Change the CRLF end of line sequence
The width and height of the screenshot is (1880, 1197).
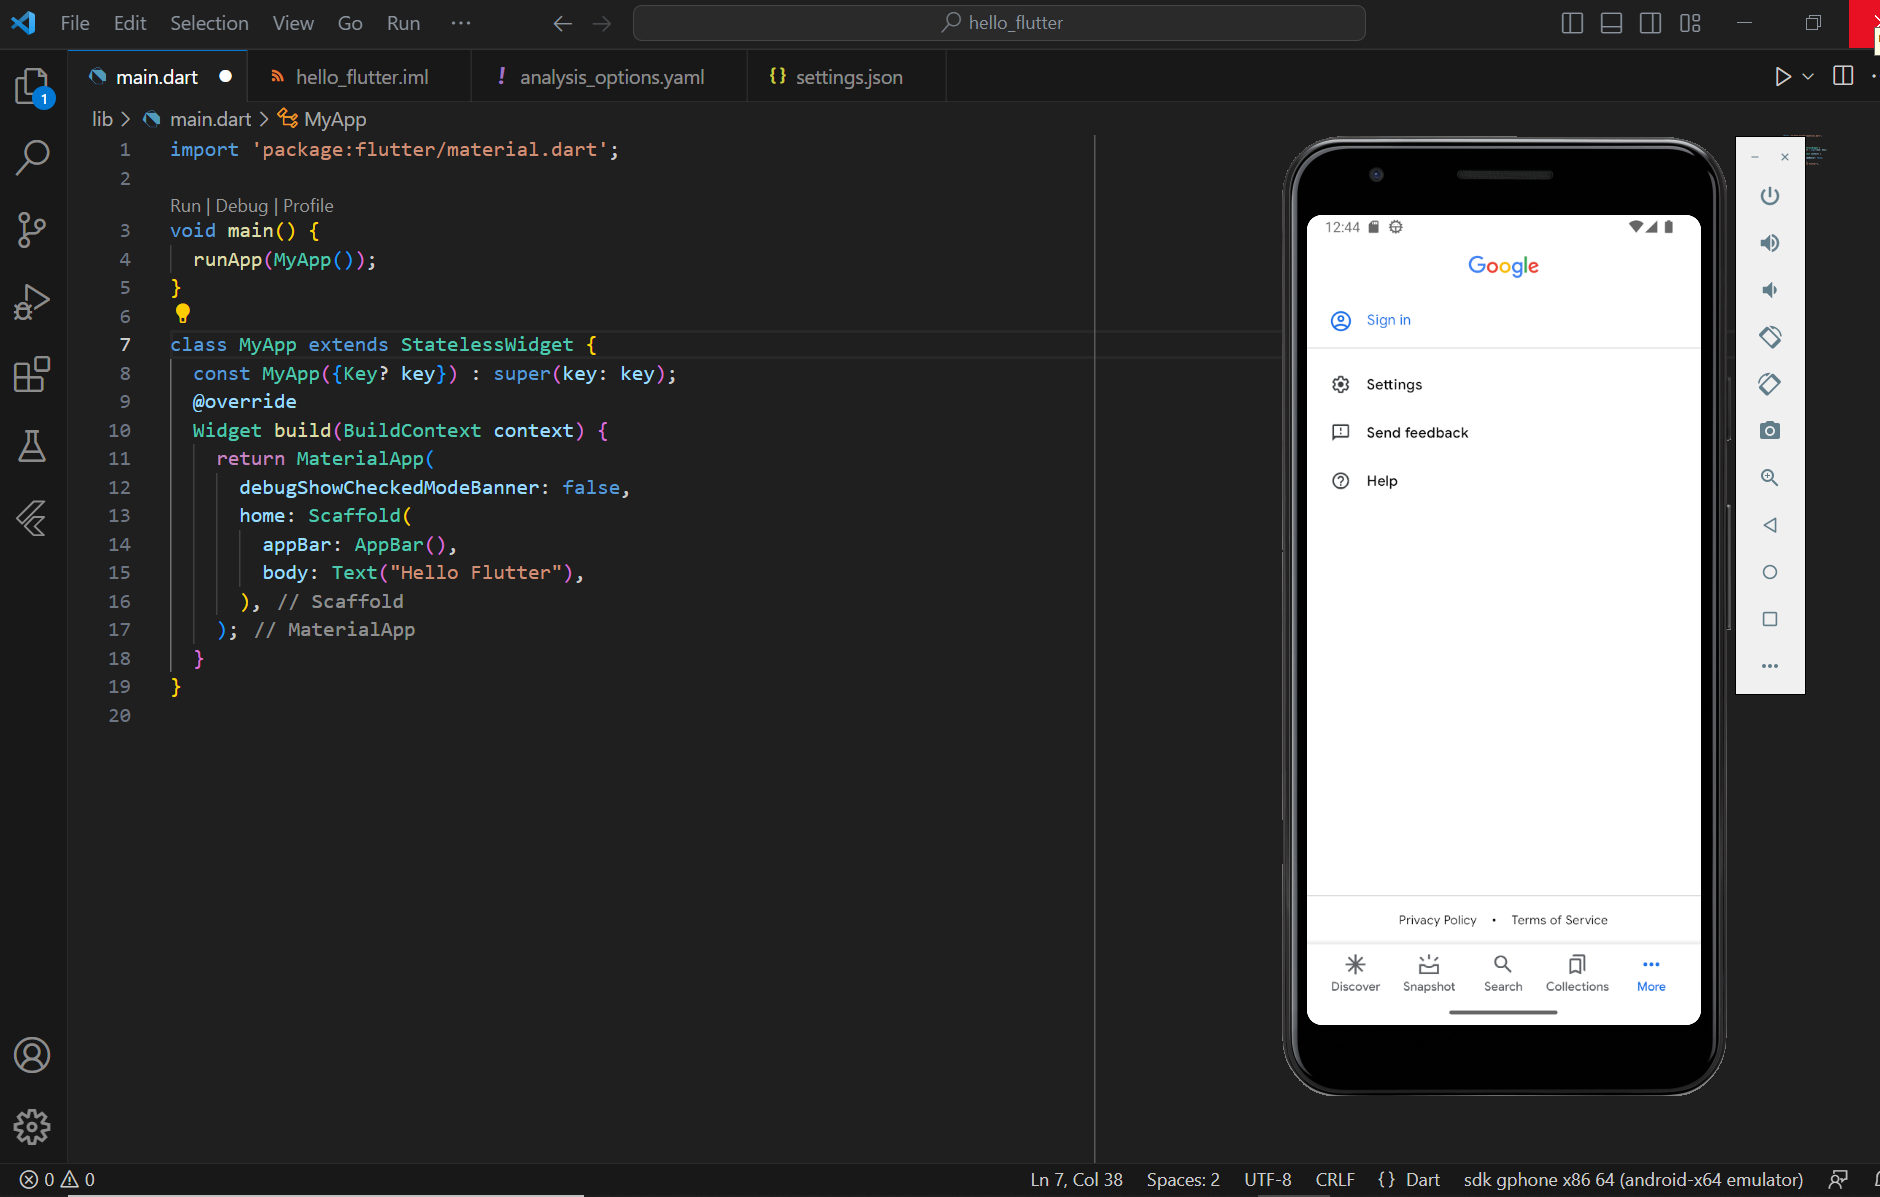1335,1180
